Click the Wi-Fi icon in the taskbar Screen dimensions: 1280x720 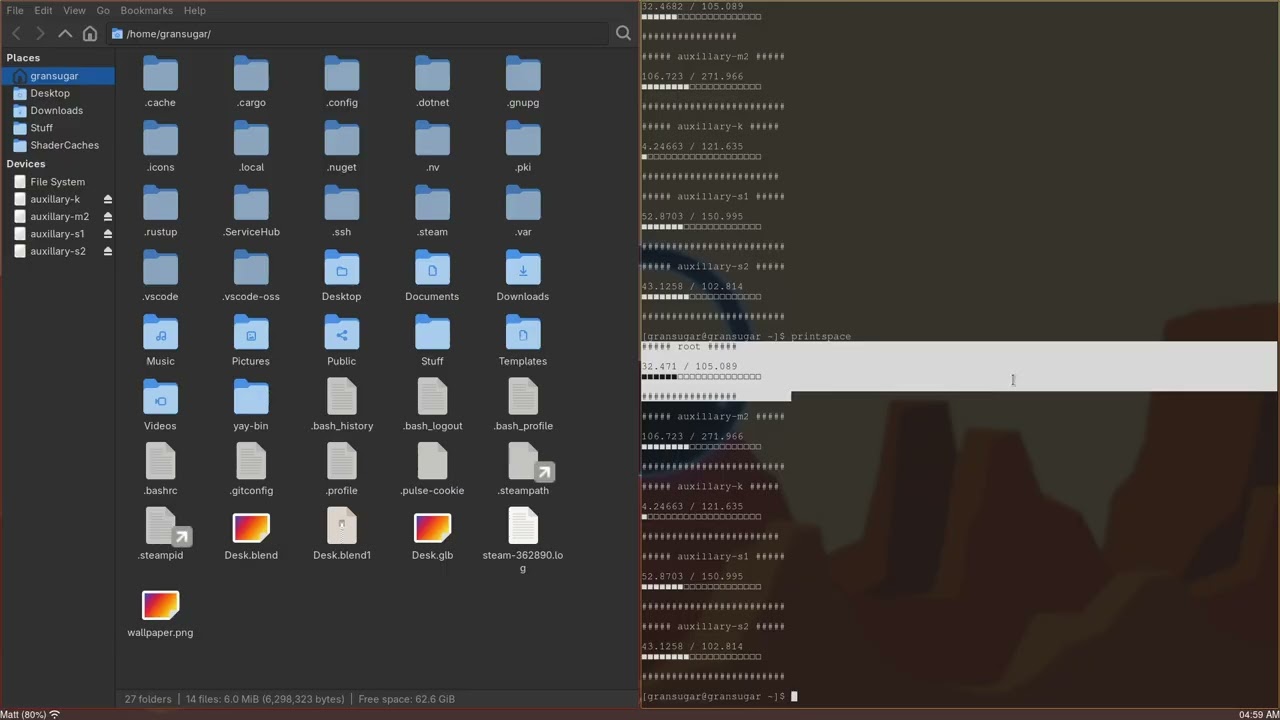click(55, 714)
